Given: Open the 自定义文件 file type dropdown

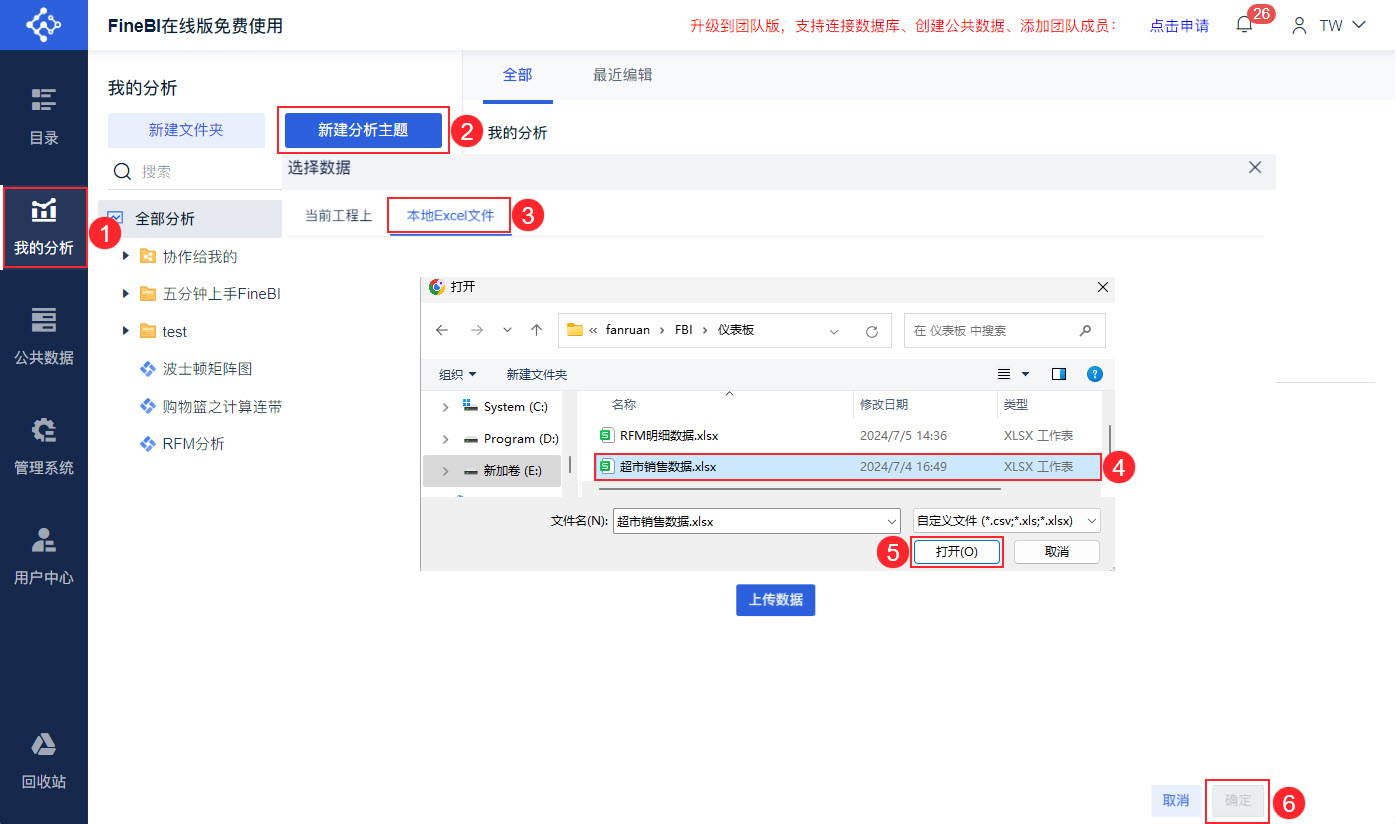Looking at the screenshot, I should click(x=1091, y=521).
